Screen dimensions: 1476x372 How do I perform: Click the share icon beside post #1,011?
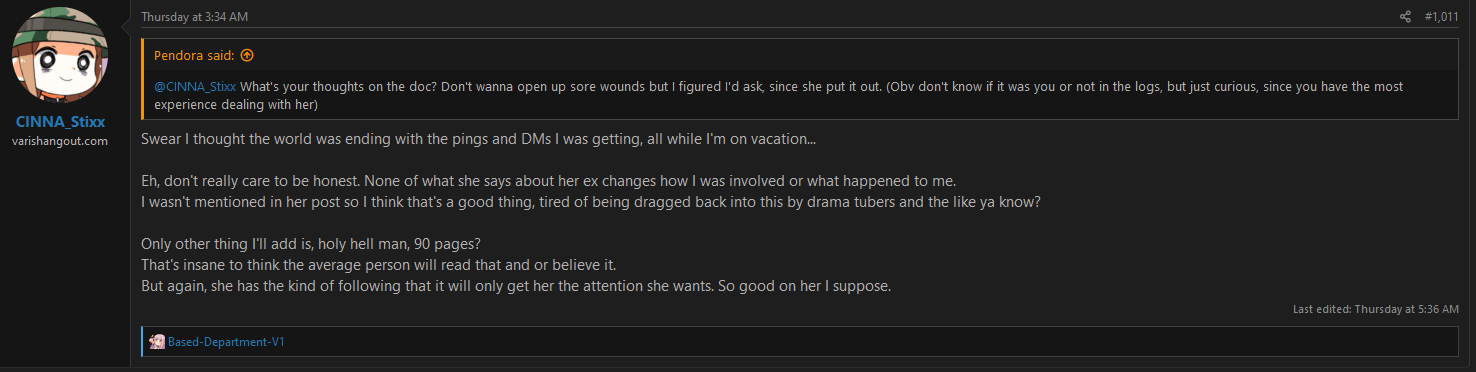tap(1405, 17)
